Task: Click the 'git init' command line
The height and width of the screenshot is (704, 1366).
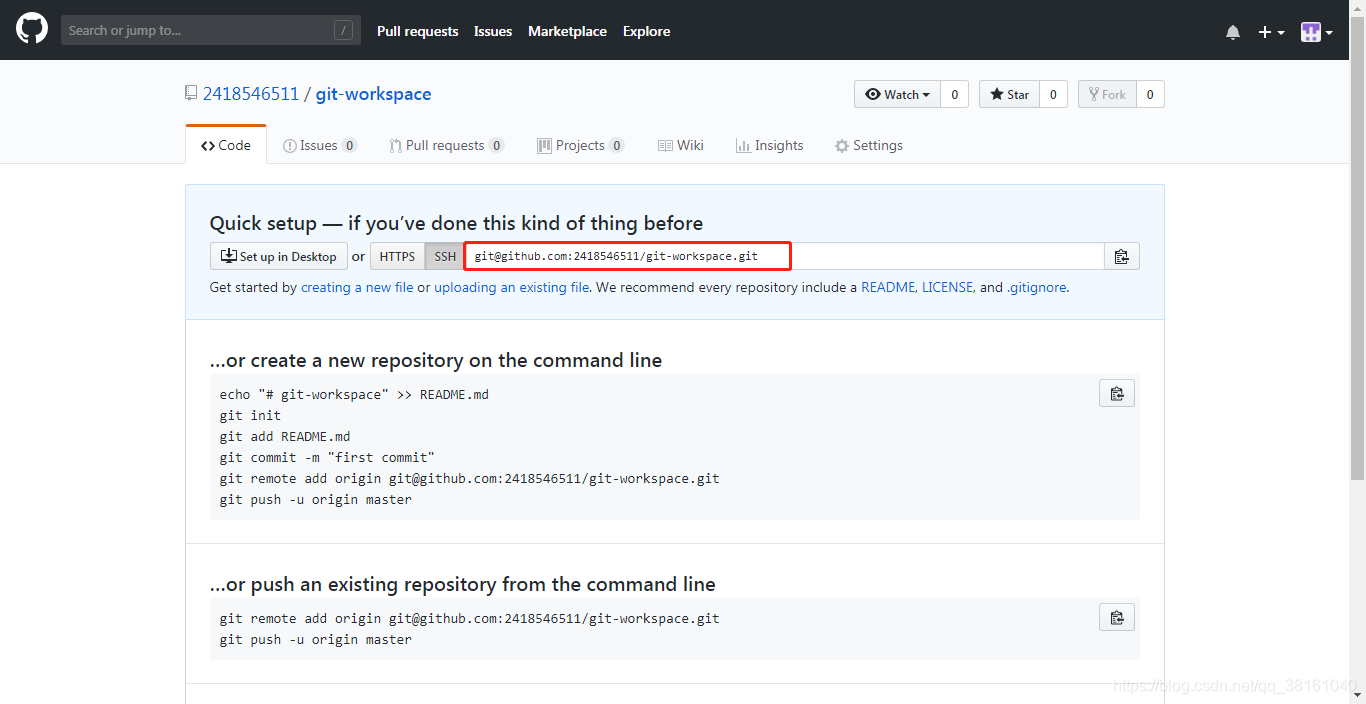Action: (x=250, y=415)
